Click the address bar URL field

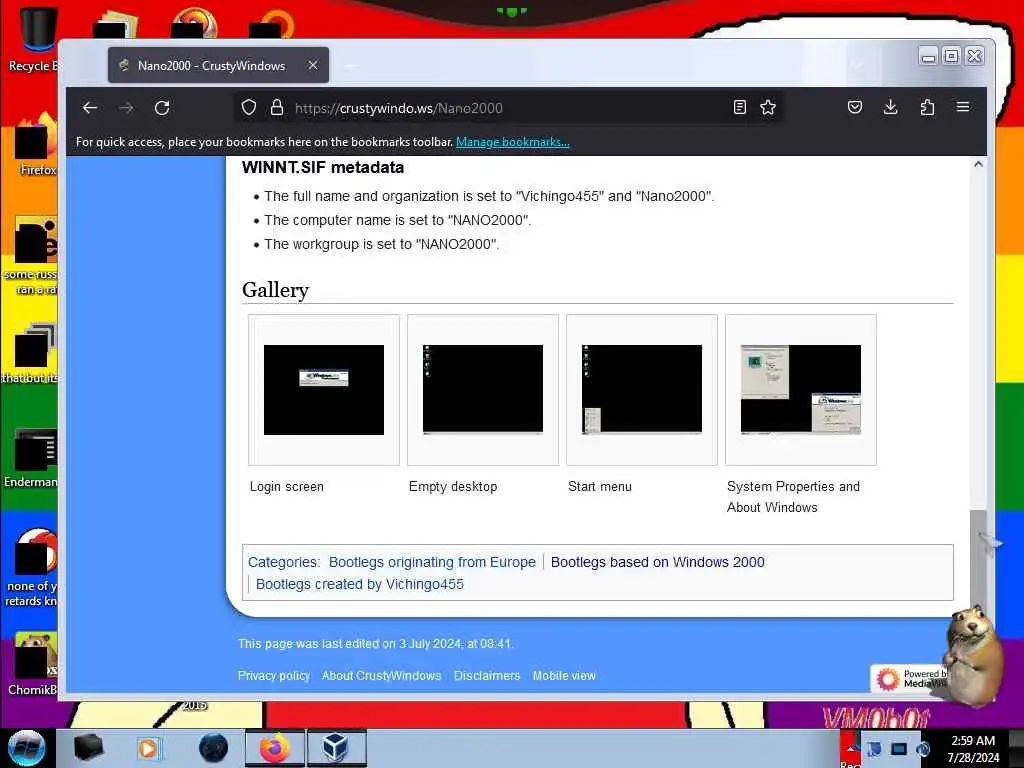tap(509, 108)
